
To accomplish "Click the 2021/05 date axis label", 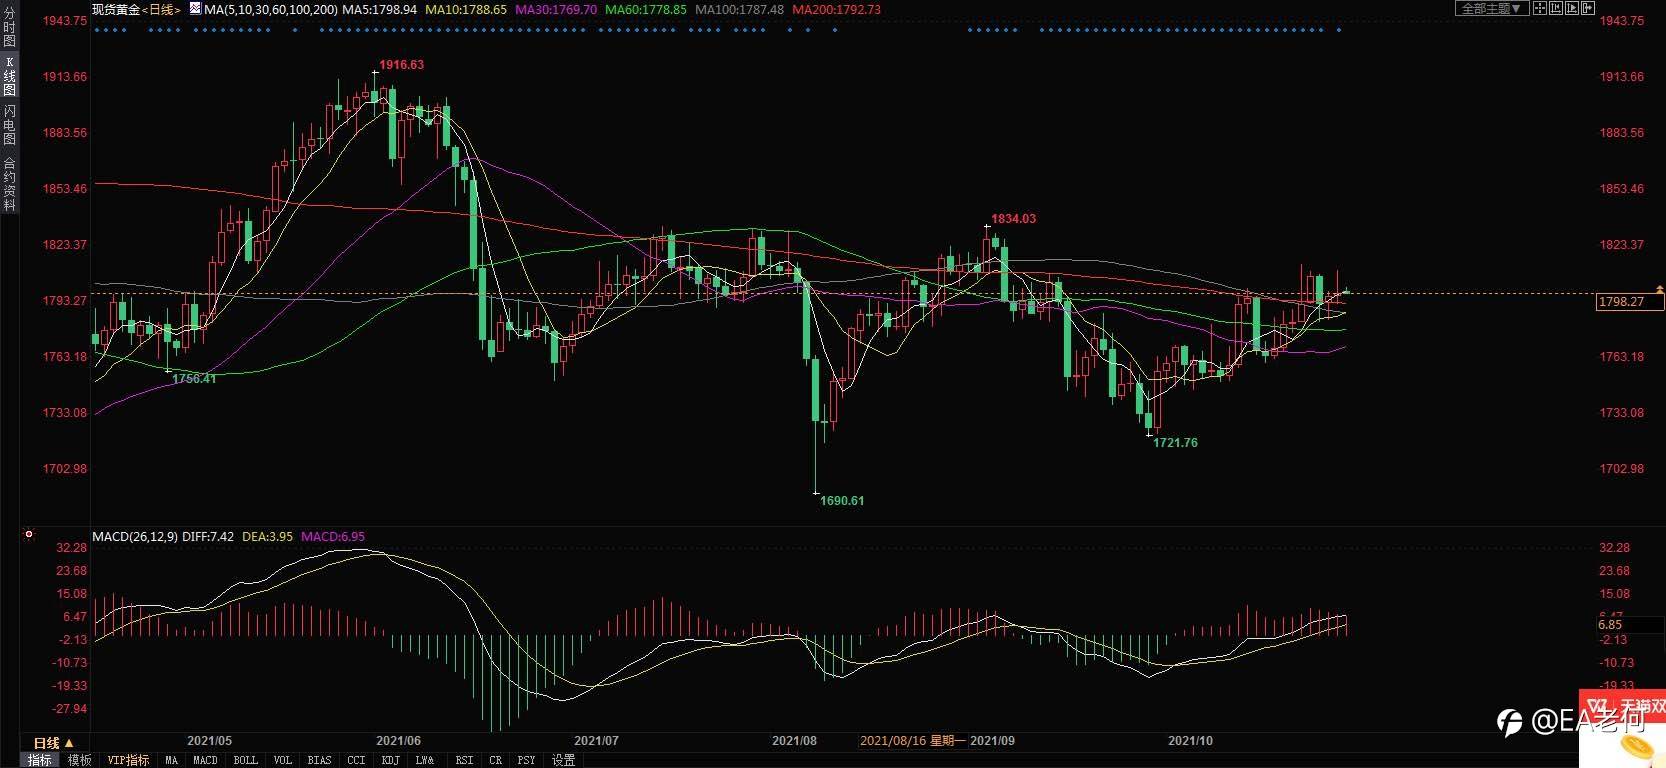I will pos(209,741).
